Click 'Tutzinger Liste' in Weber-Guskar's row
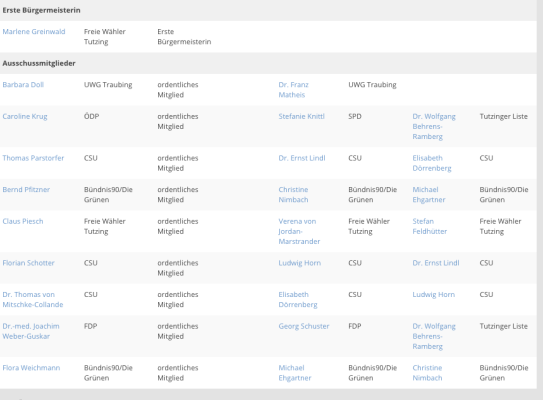The width and height of the screenshot is (543, 400). coord(504,326)
